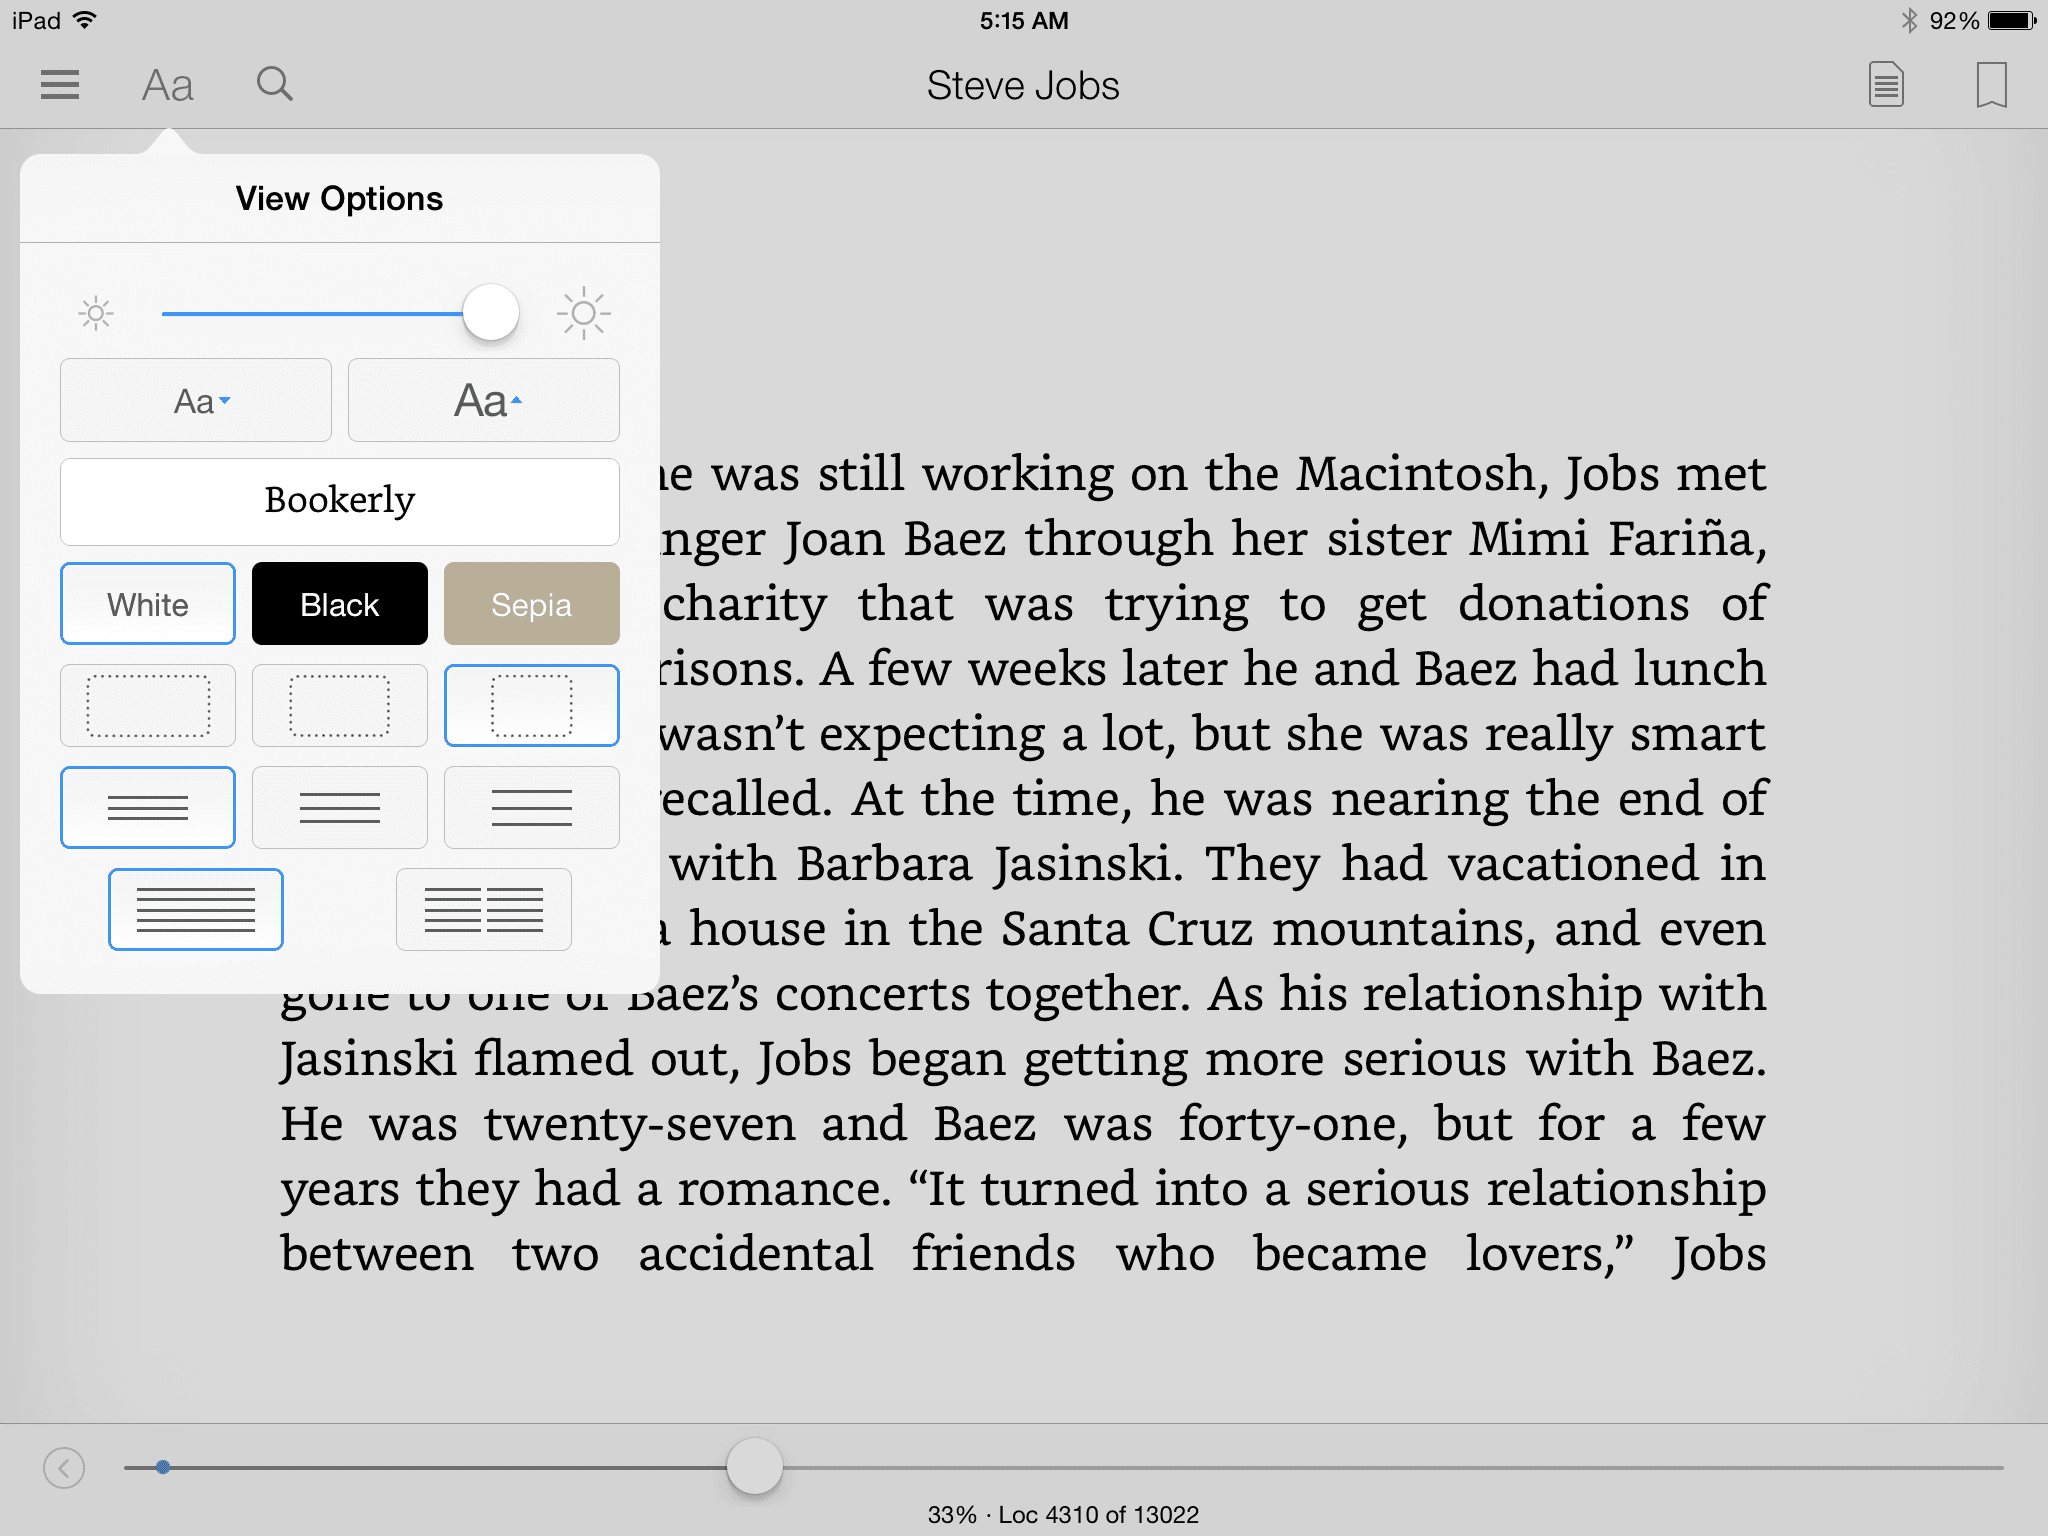Open the hamburger table of contents menu
This screenshot has width=2048, height=1536.
60,85
